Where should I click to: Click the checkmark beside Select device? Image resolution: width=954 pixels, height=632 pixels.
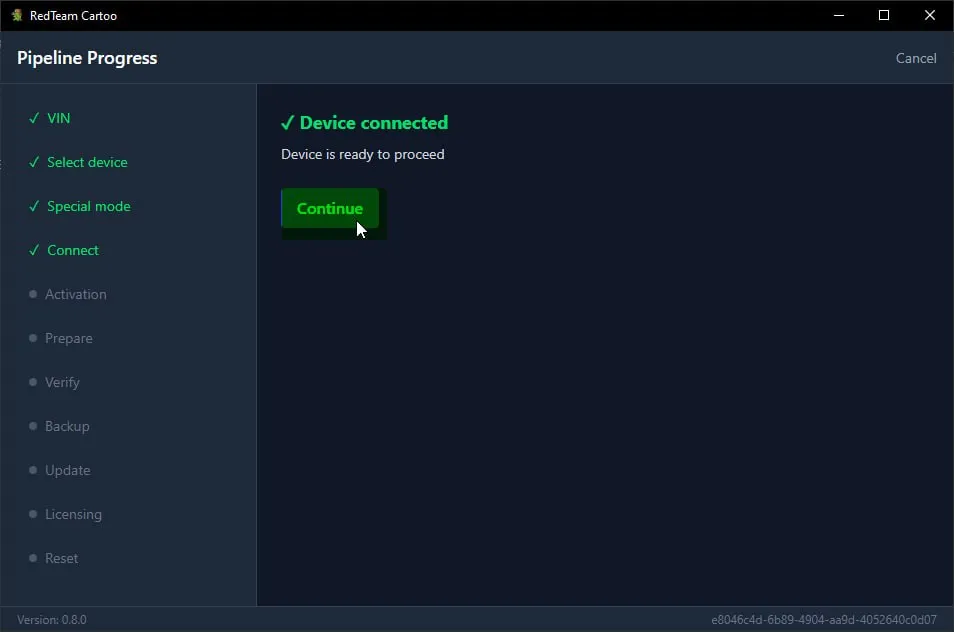(34, 162)
